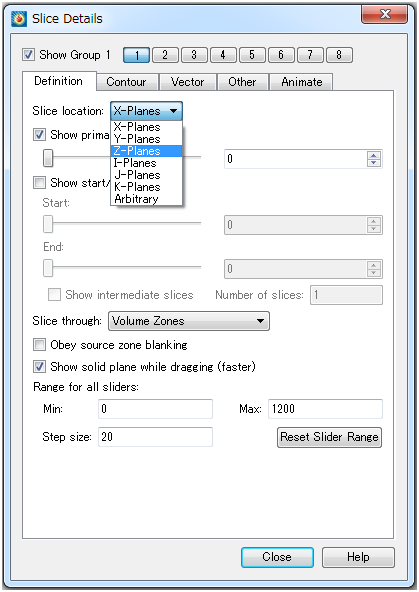Toggle the Show Group 1 checkbox
Screen dimensions: 419x592
click(28, 54)
